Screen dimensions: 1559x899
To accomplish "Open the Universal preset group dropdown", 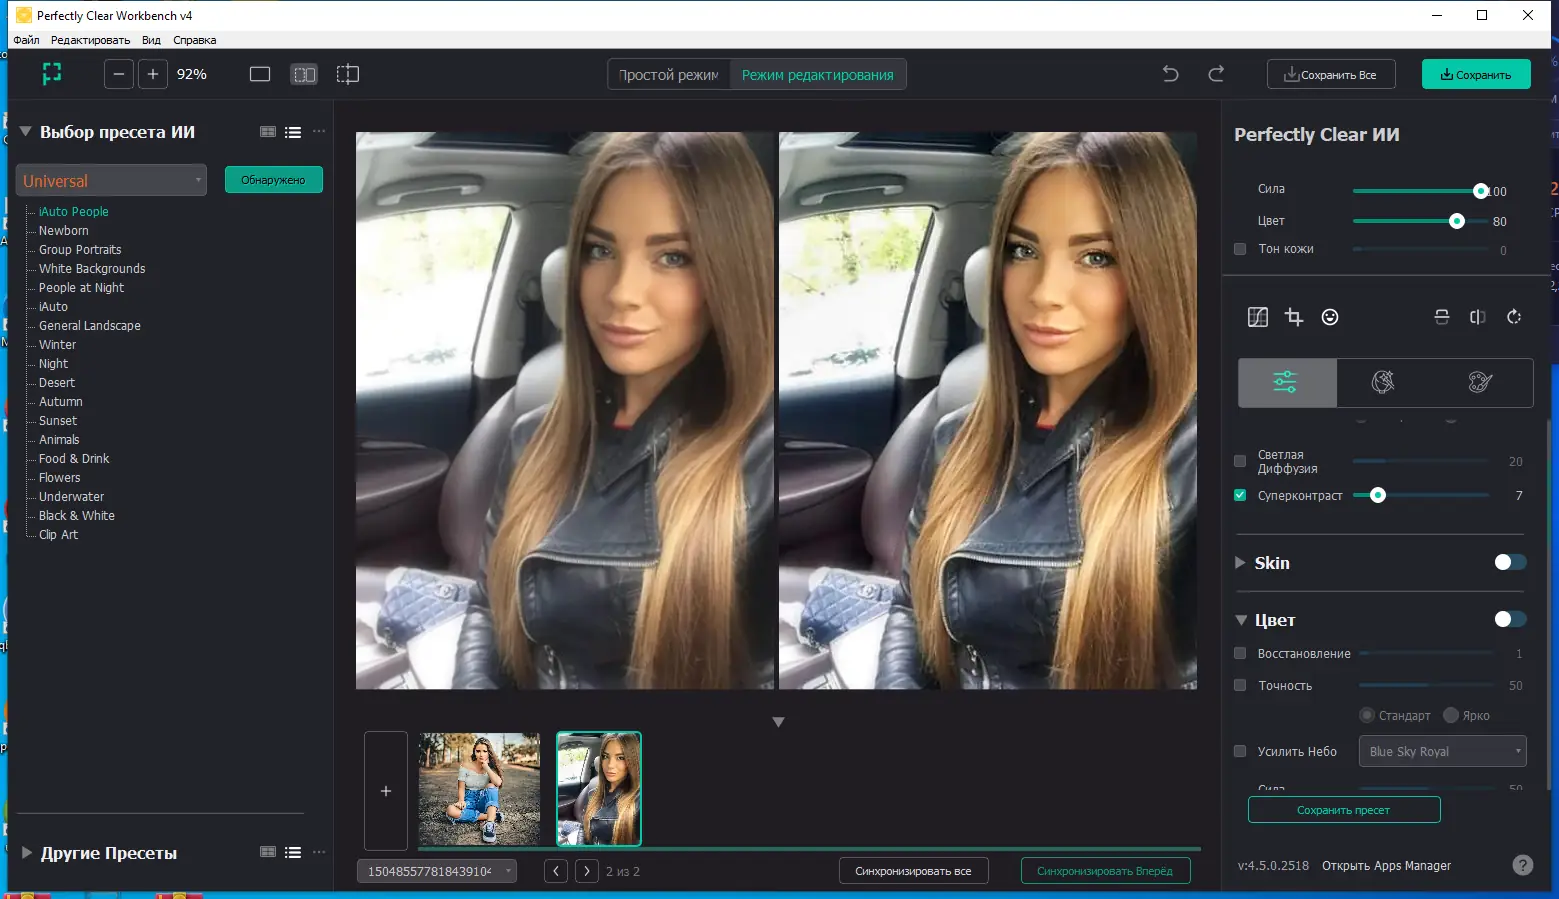I will coord(111,181).
